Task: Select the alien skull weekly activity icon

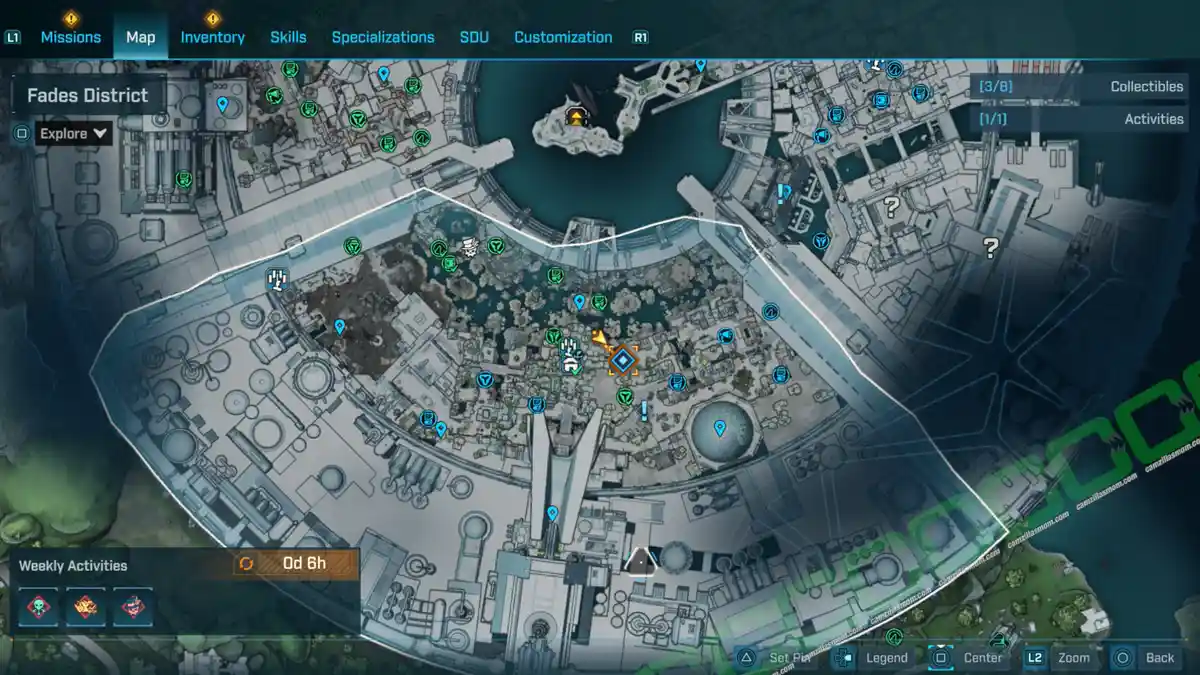Action: pyautogui.click(x=37, y=606)
